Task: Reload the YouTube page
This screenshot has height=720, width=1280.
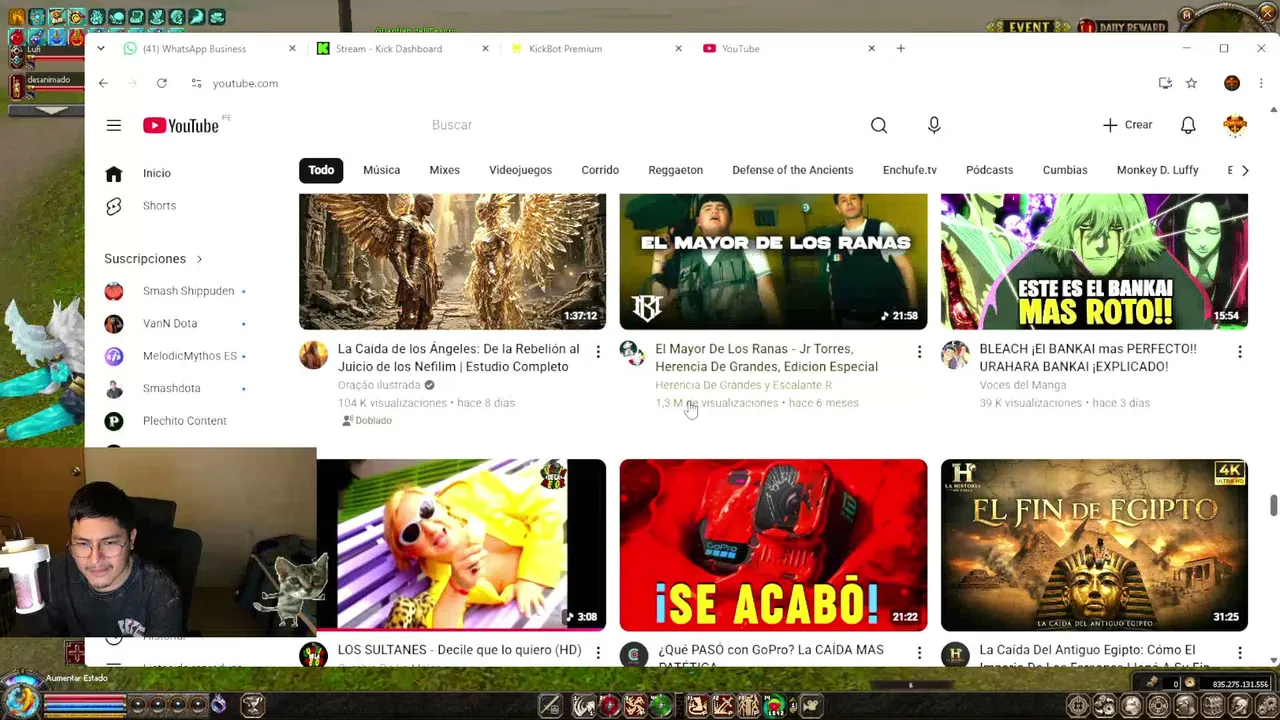Action: tap(162, 83)
